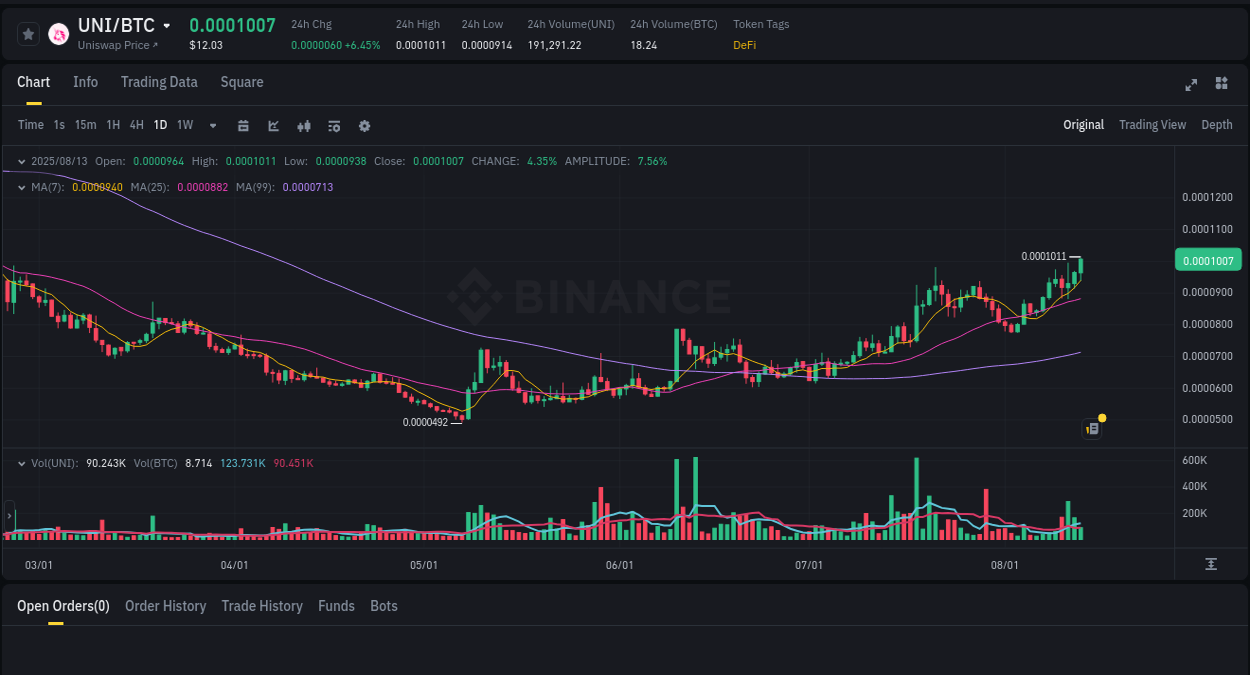Open the technical indicators icon

point(303,125)
